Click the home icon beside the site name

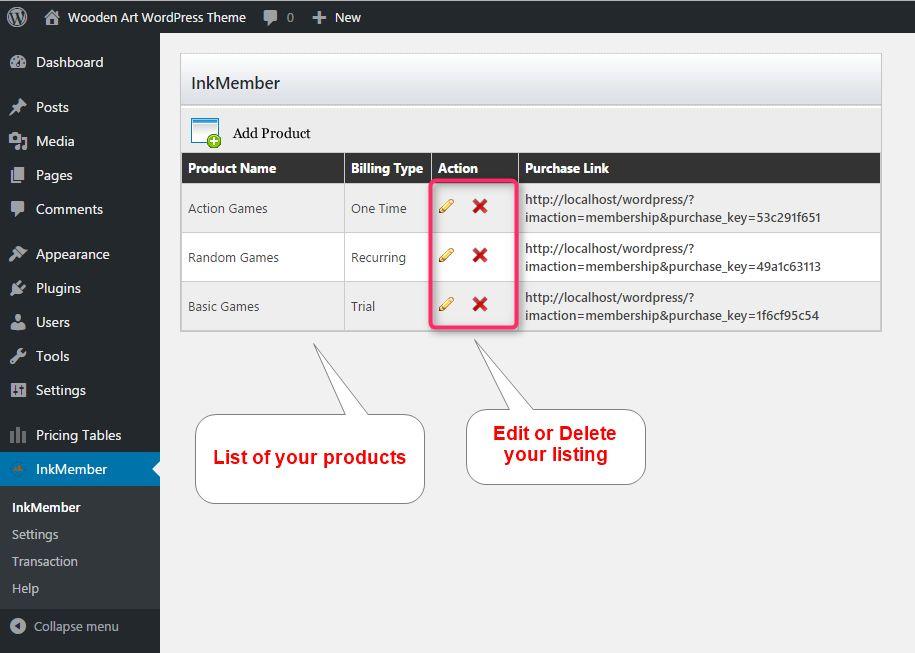(x=52, y=18)
